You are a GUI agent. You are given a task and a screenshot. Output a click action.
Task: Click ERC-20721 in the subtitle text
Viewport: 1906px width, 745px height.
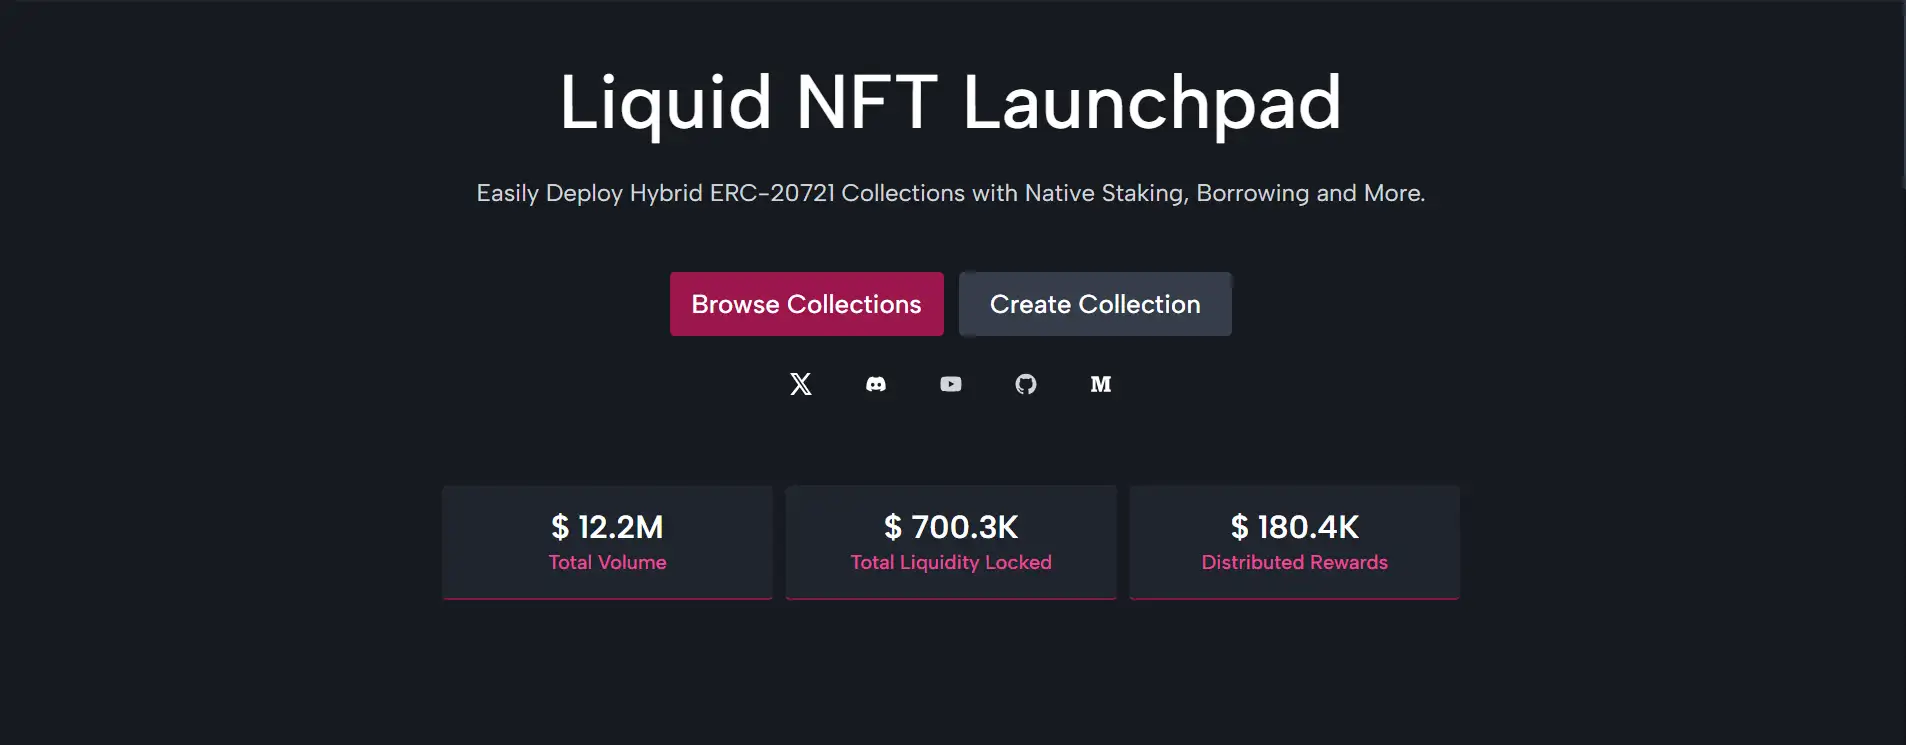(772, 193)
